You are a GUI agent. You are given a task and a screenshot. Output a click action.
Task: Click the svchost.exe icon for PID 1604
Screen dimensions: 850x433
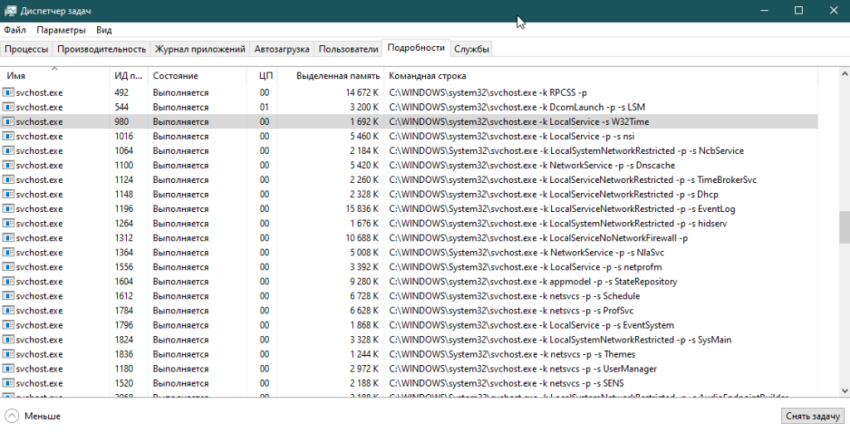click(x=8, y=282)
